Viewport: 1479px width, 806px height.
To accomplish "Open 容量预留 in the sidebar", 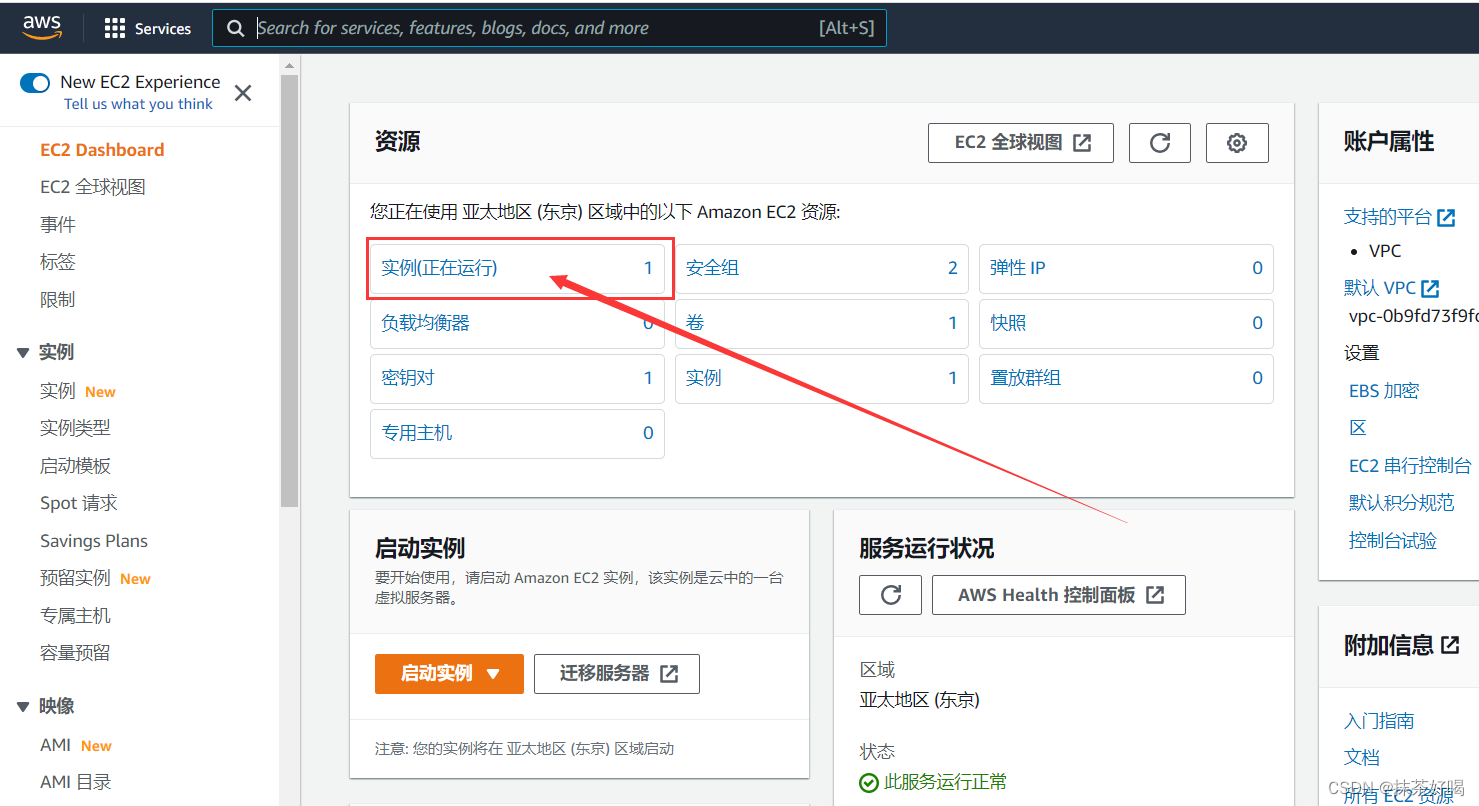I will [75, 653].
